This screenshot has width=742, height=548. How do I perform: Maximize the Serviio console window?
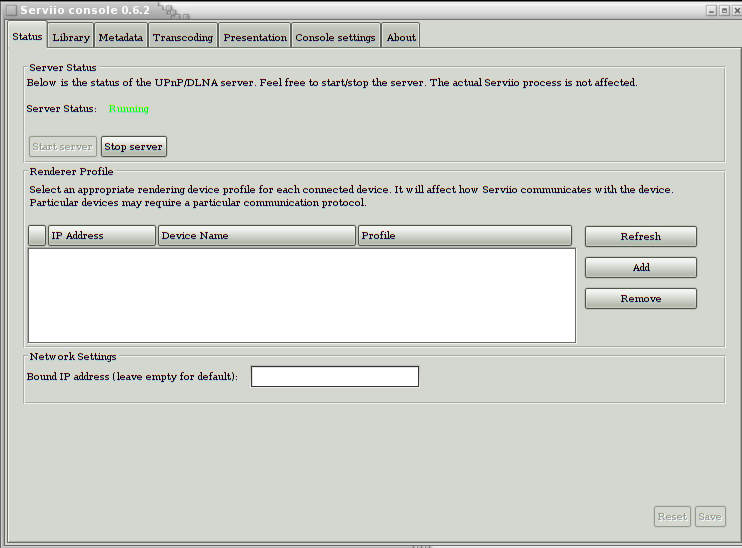(724, 10)
